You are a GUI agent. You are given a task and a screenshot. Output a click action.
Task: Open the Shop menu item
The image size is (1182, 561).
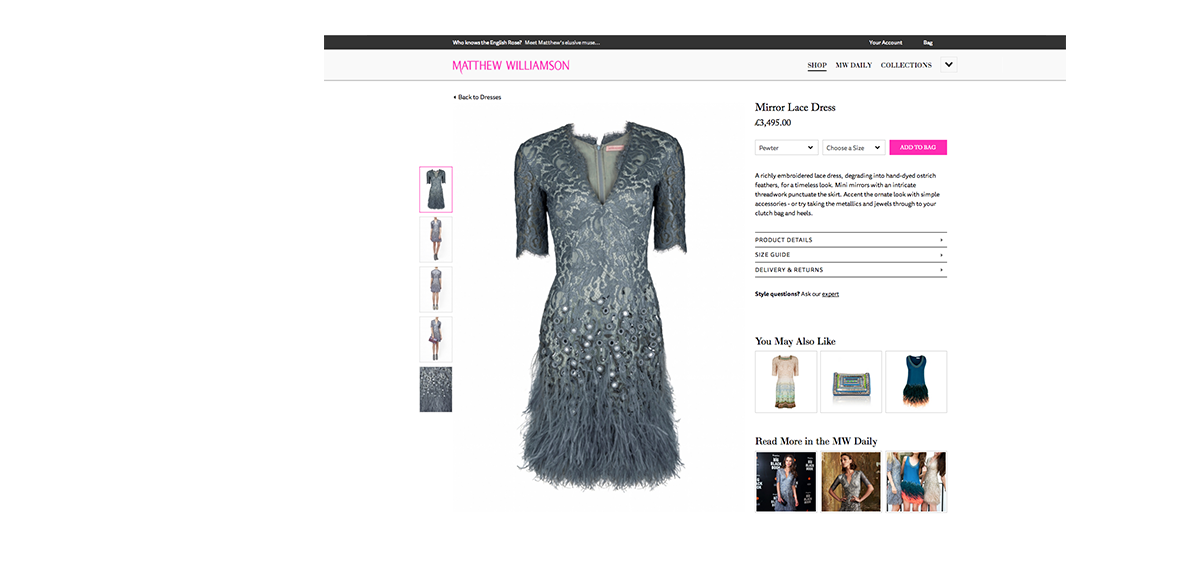pos(817,66)
